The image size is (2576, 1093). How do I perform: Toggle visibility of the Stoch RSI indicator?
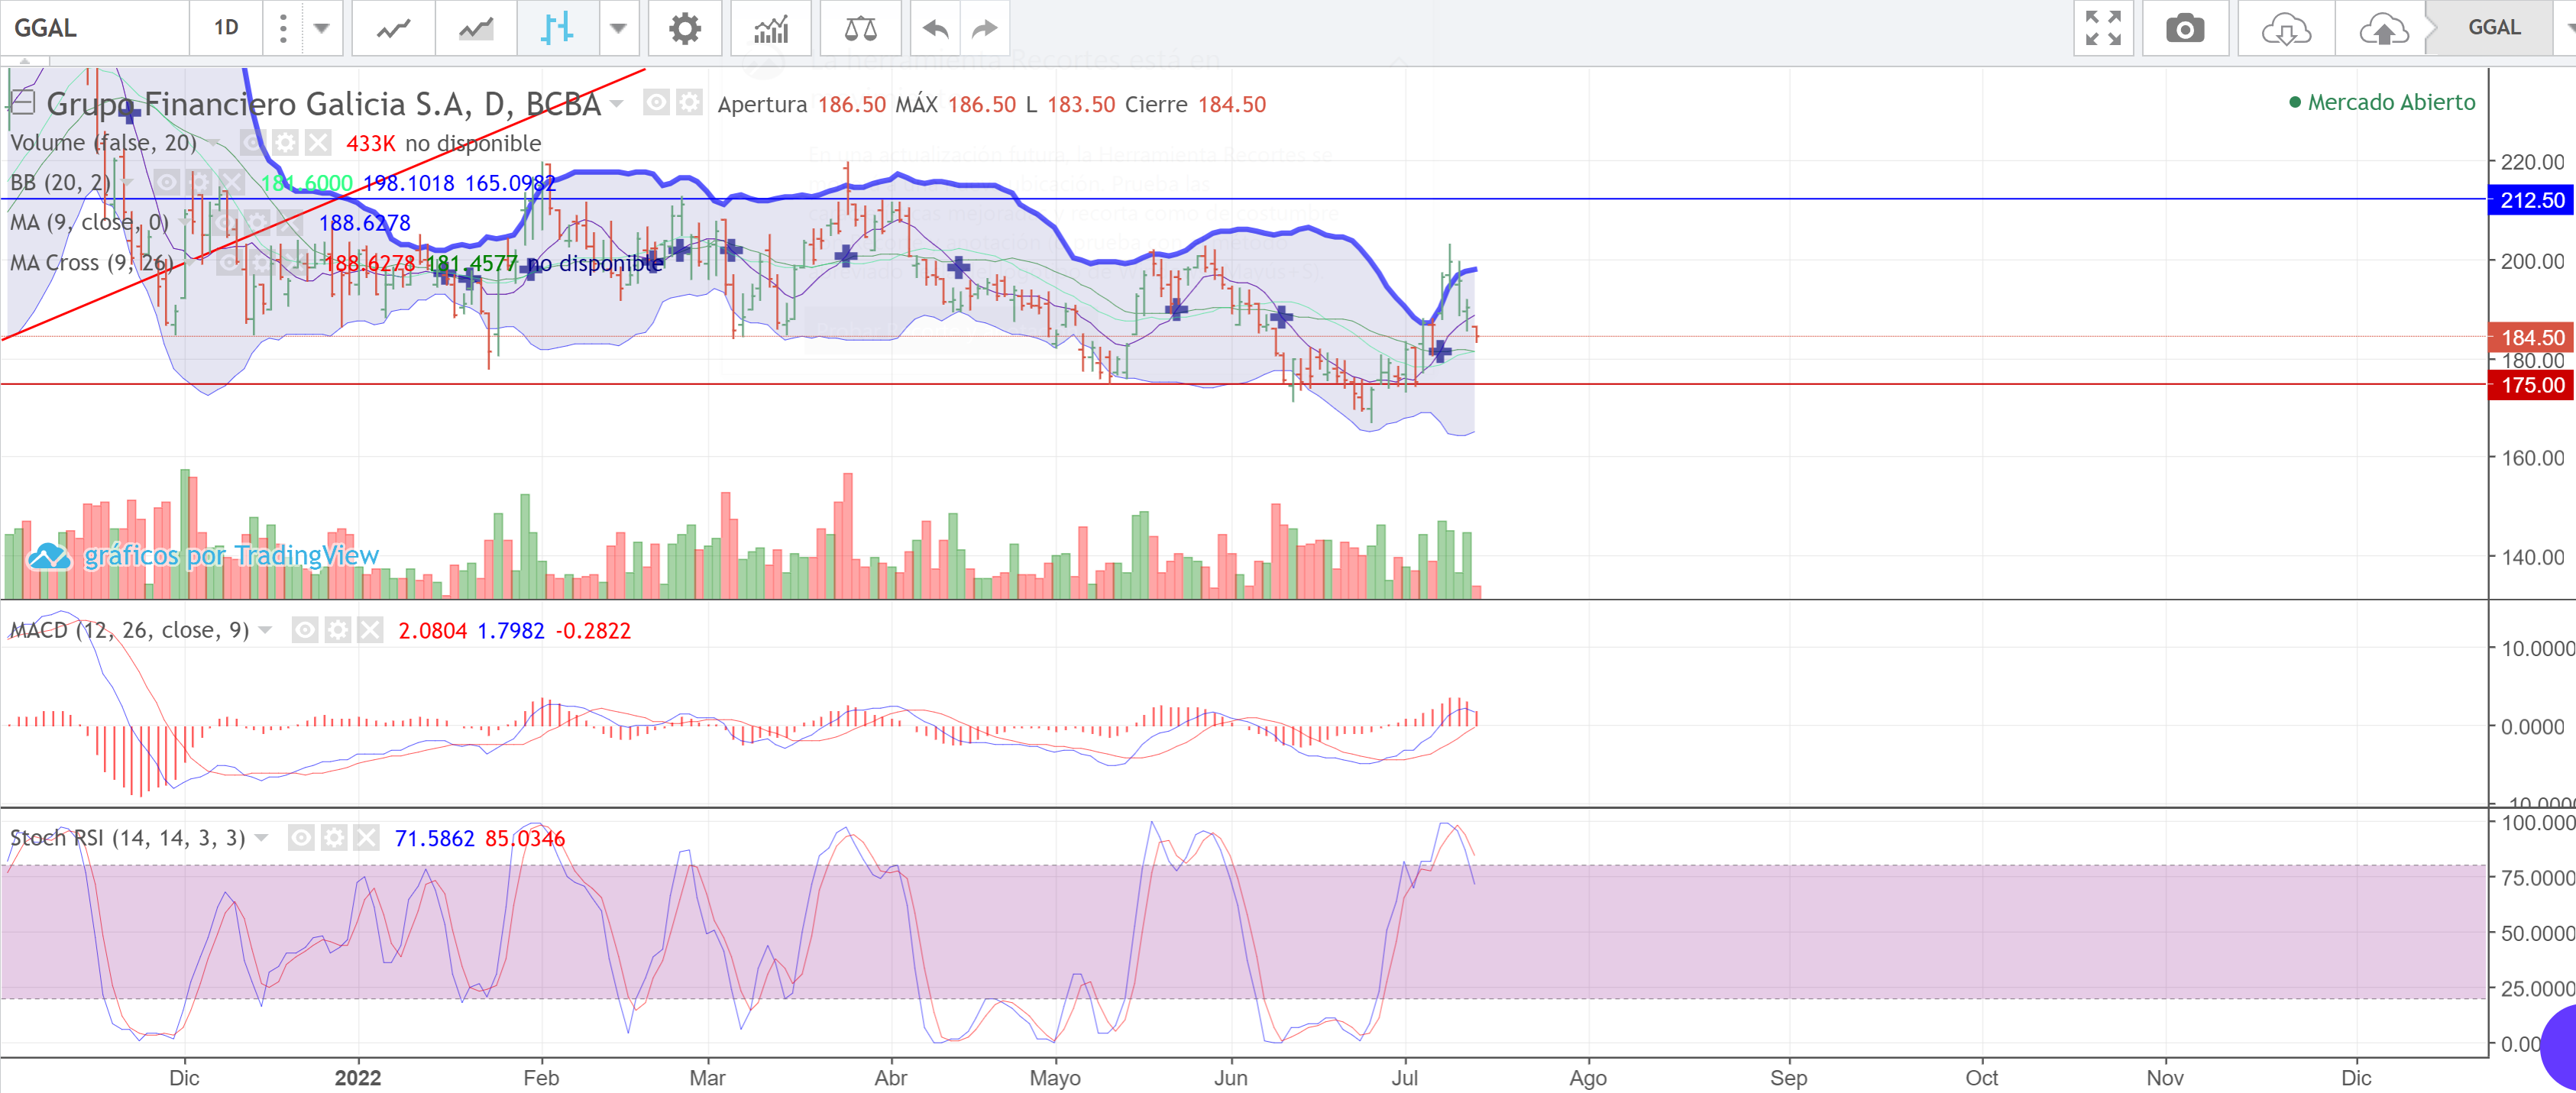tap(301, 836)
